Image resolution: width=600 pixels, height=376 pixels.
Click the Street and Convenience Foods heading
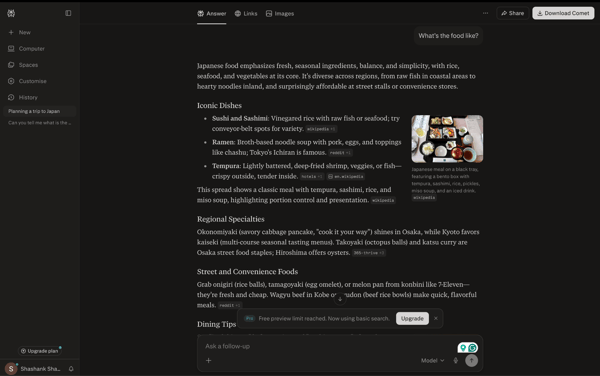click(247, 272)
